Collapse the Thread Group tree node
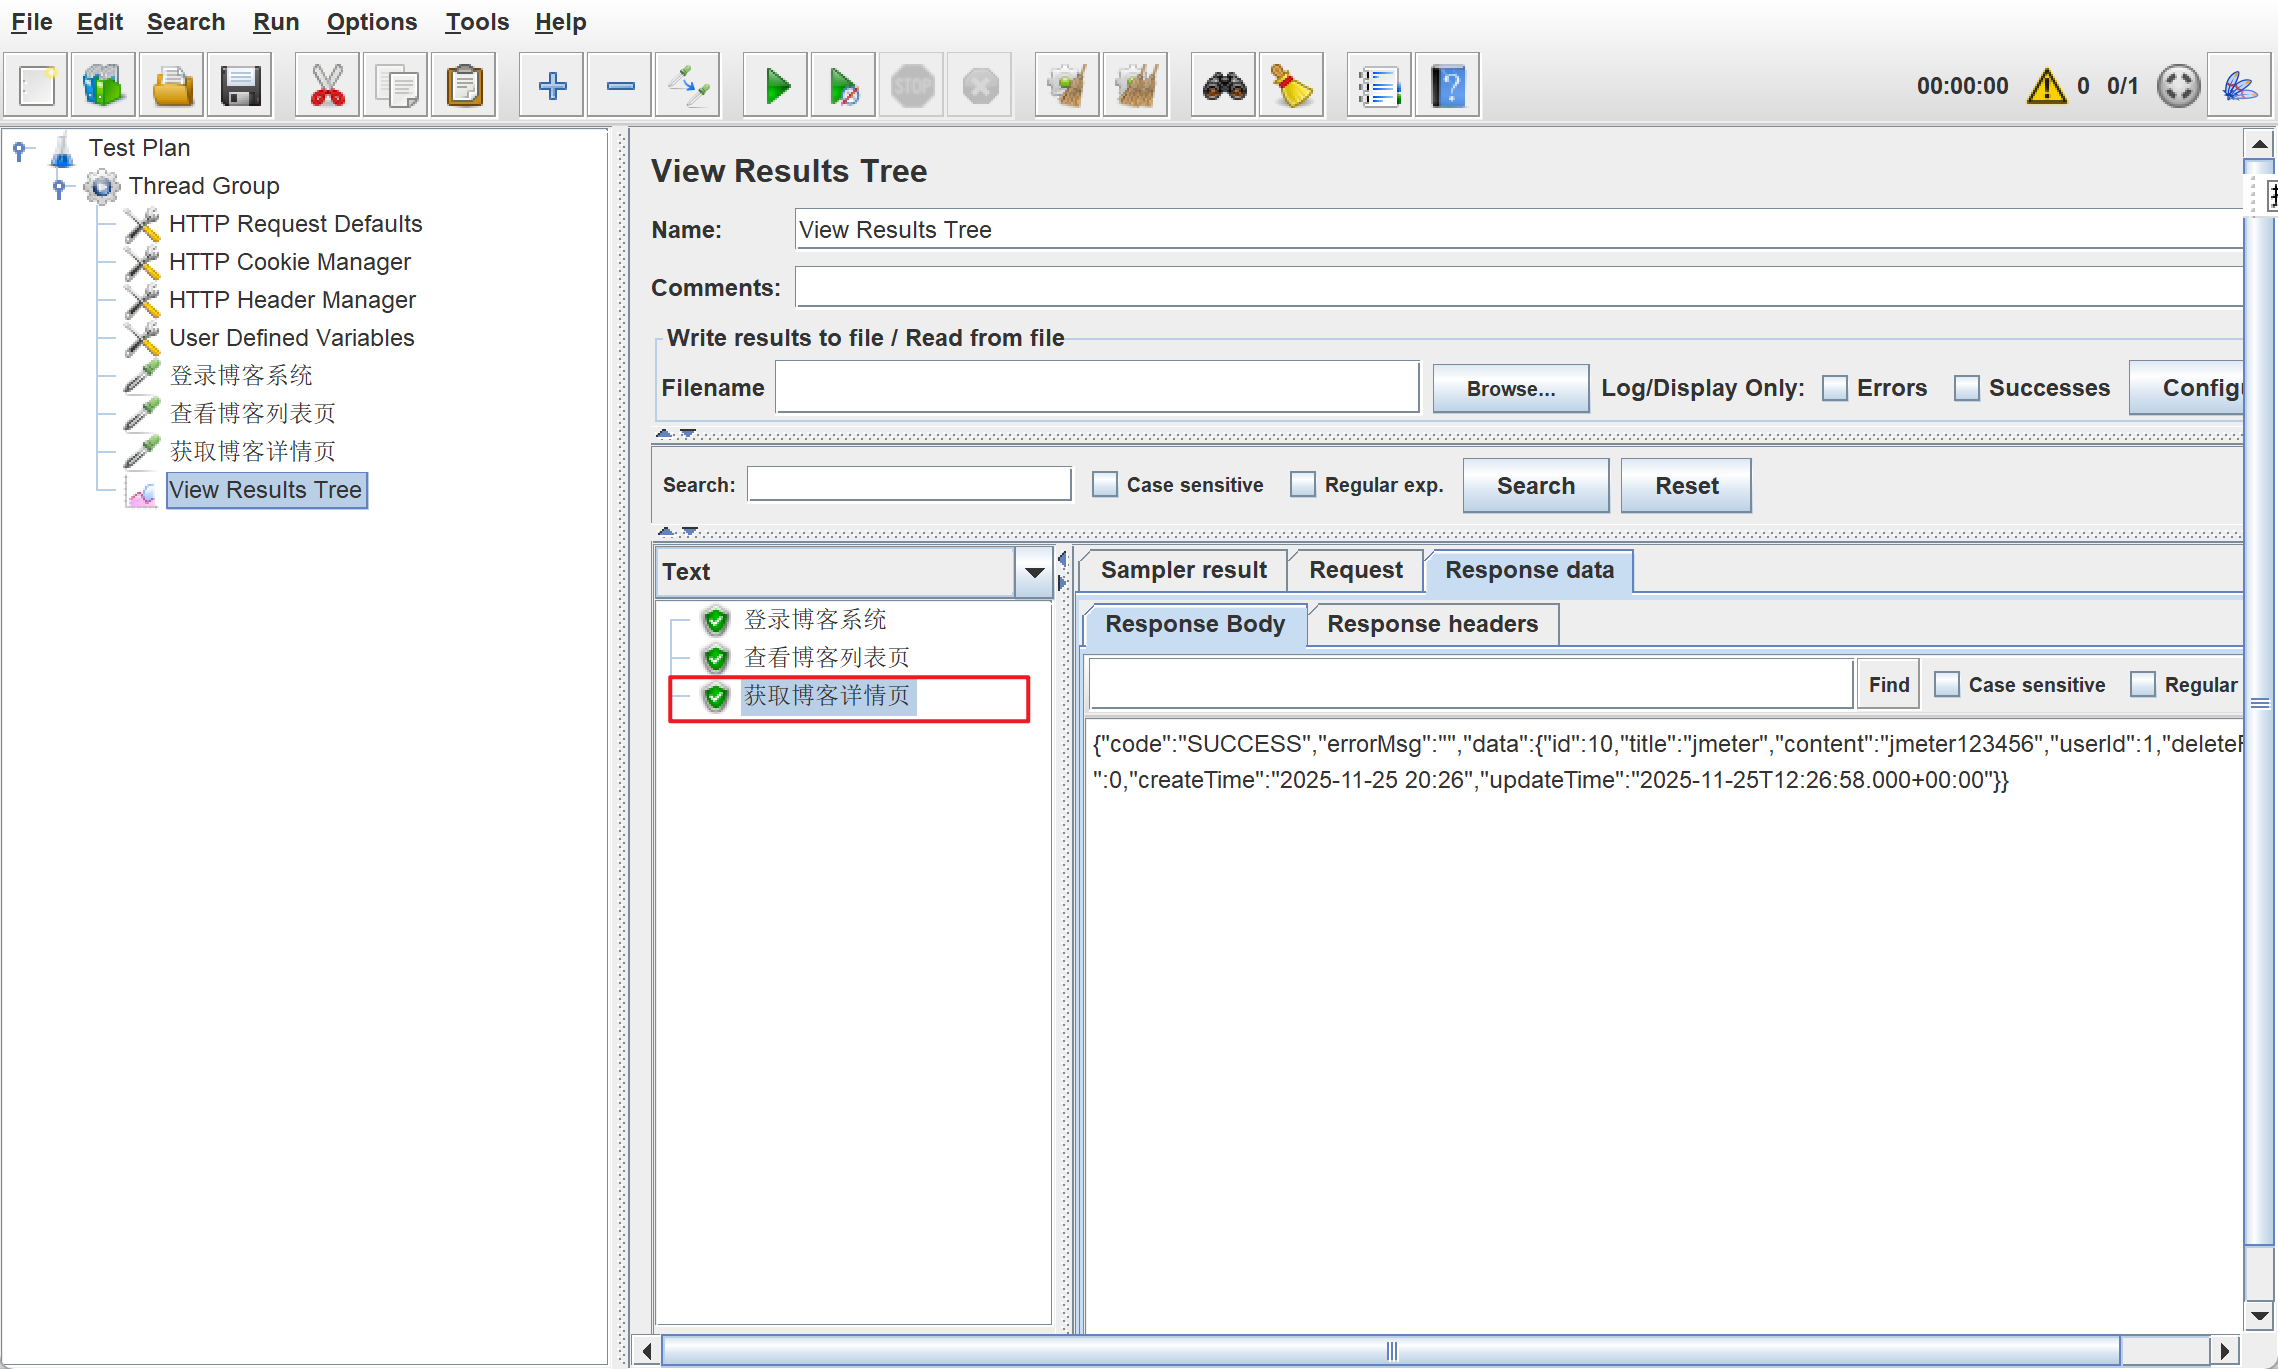This screenshot has width=2278, height=1369. tap(59, 186)
